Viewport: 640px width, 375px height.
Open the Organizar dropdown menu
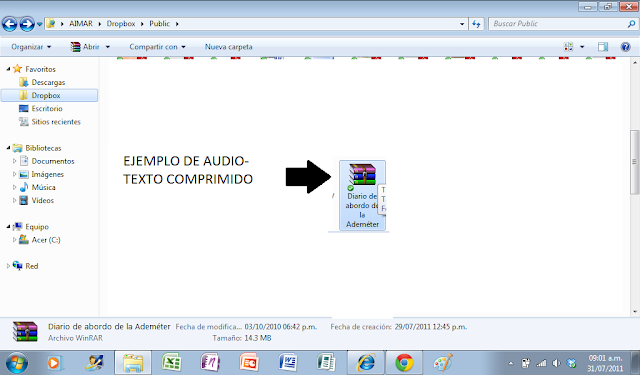[31, 47]
